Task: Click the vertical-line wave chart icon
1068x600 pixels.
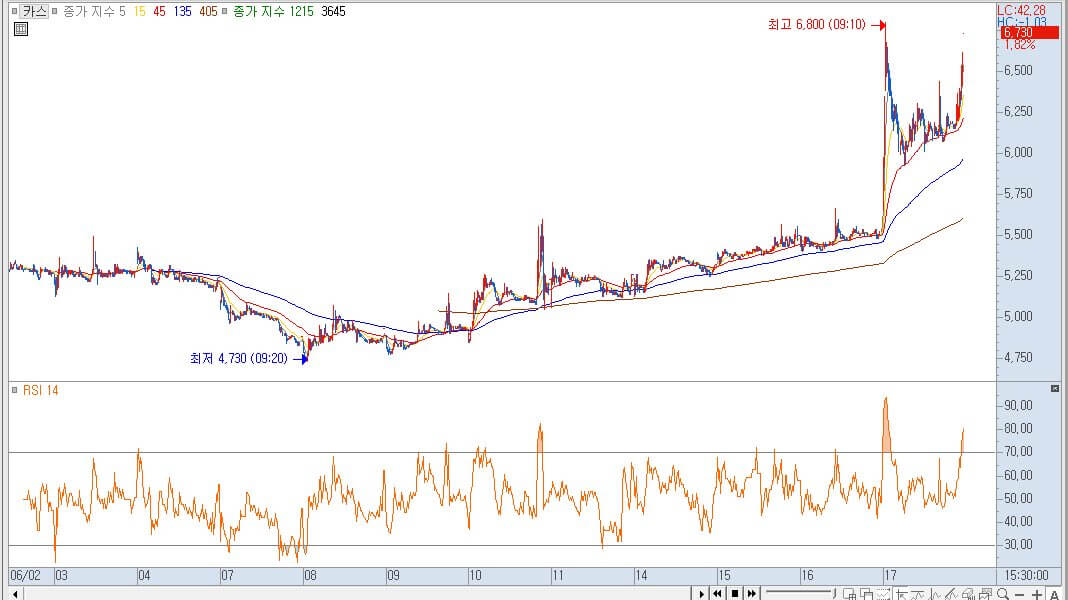Action: (x=935, y=595)
